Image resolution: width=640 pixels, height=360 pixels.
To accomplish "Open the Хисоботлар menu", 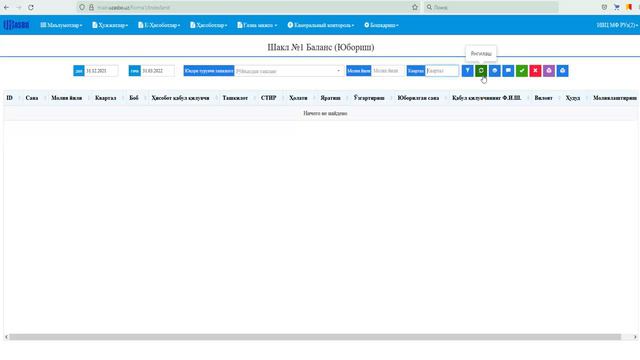I will (209, 25).
